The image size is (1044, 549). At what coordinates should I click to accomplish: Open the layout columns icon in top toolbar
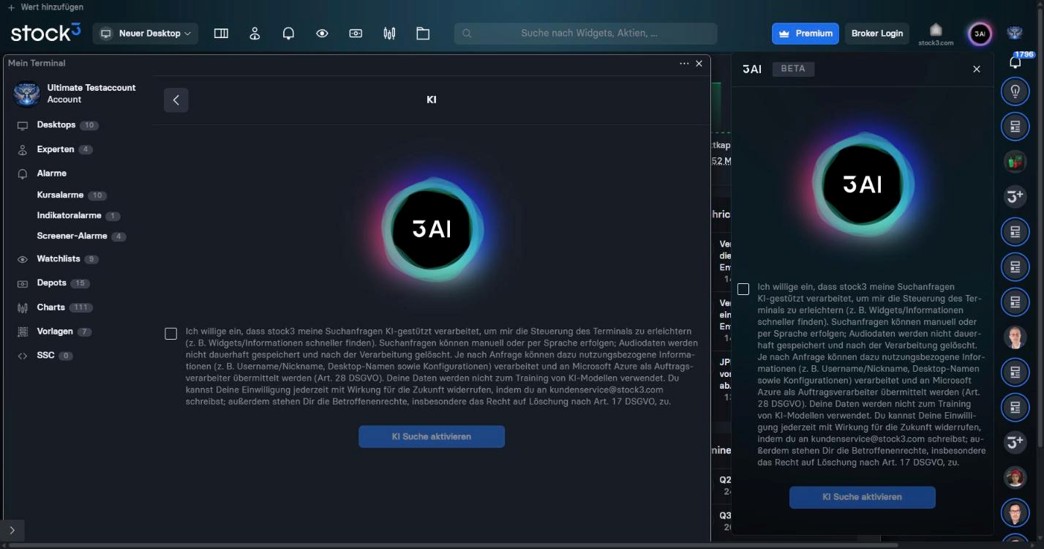point(221,33)
